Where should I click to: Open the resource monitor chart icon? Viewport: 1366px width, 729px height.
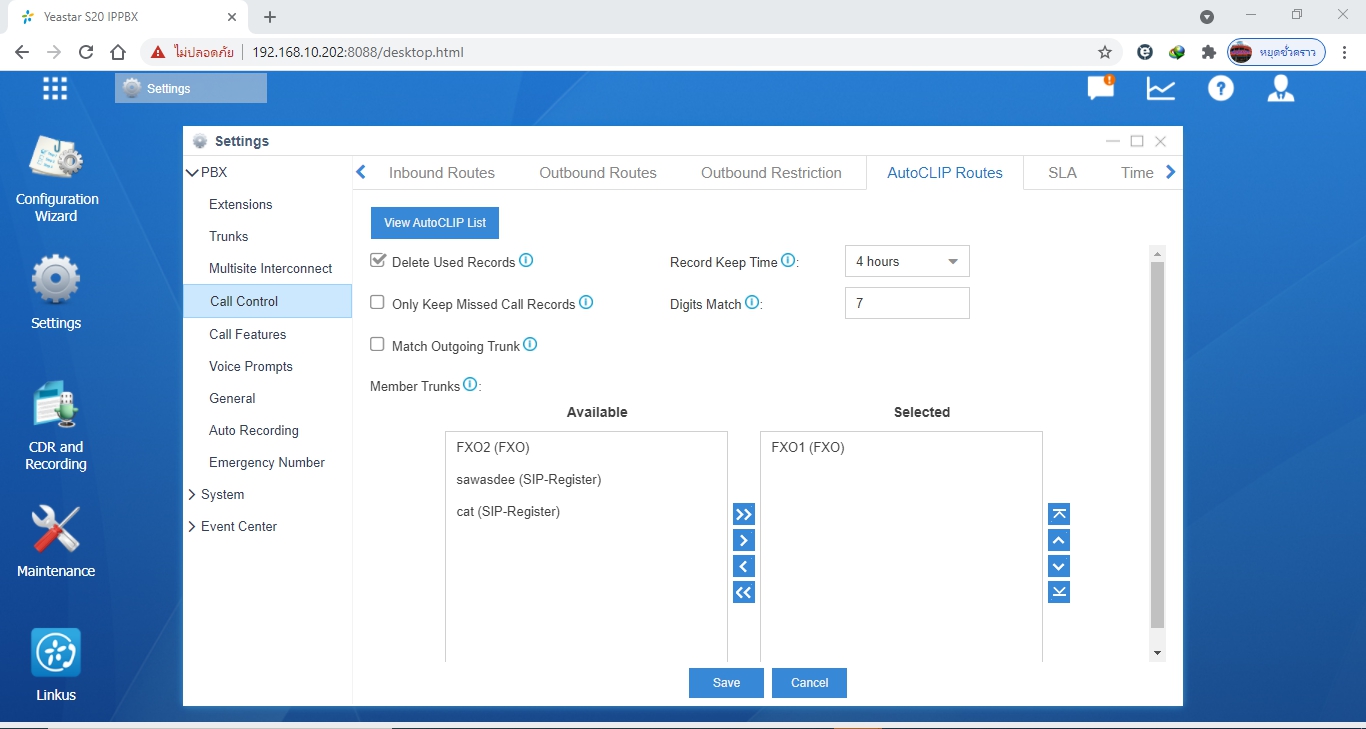coord(1160,89)
